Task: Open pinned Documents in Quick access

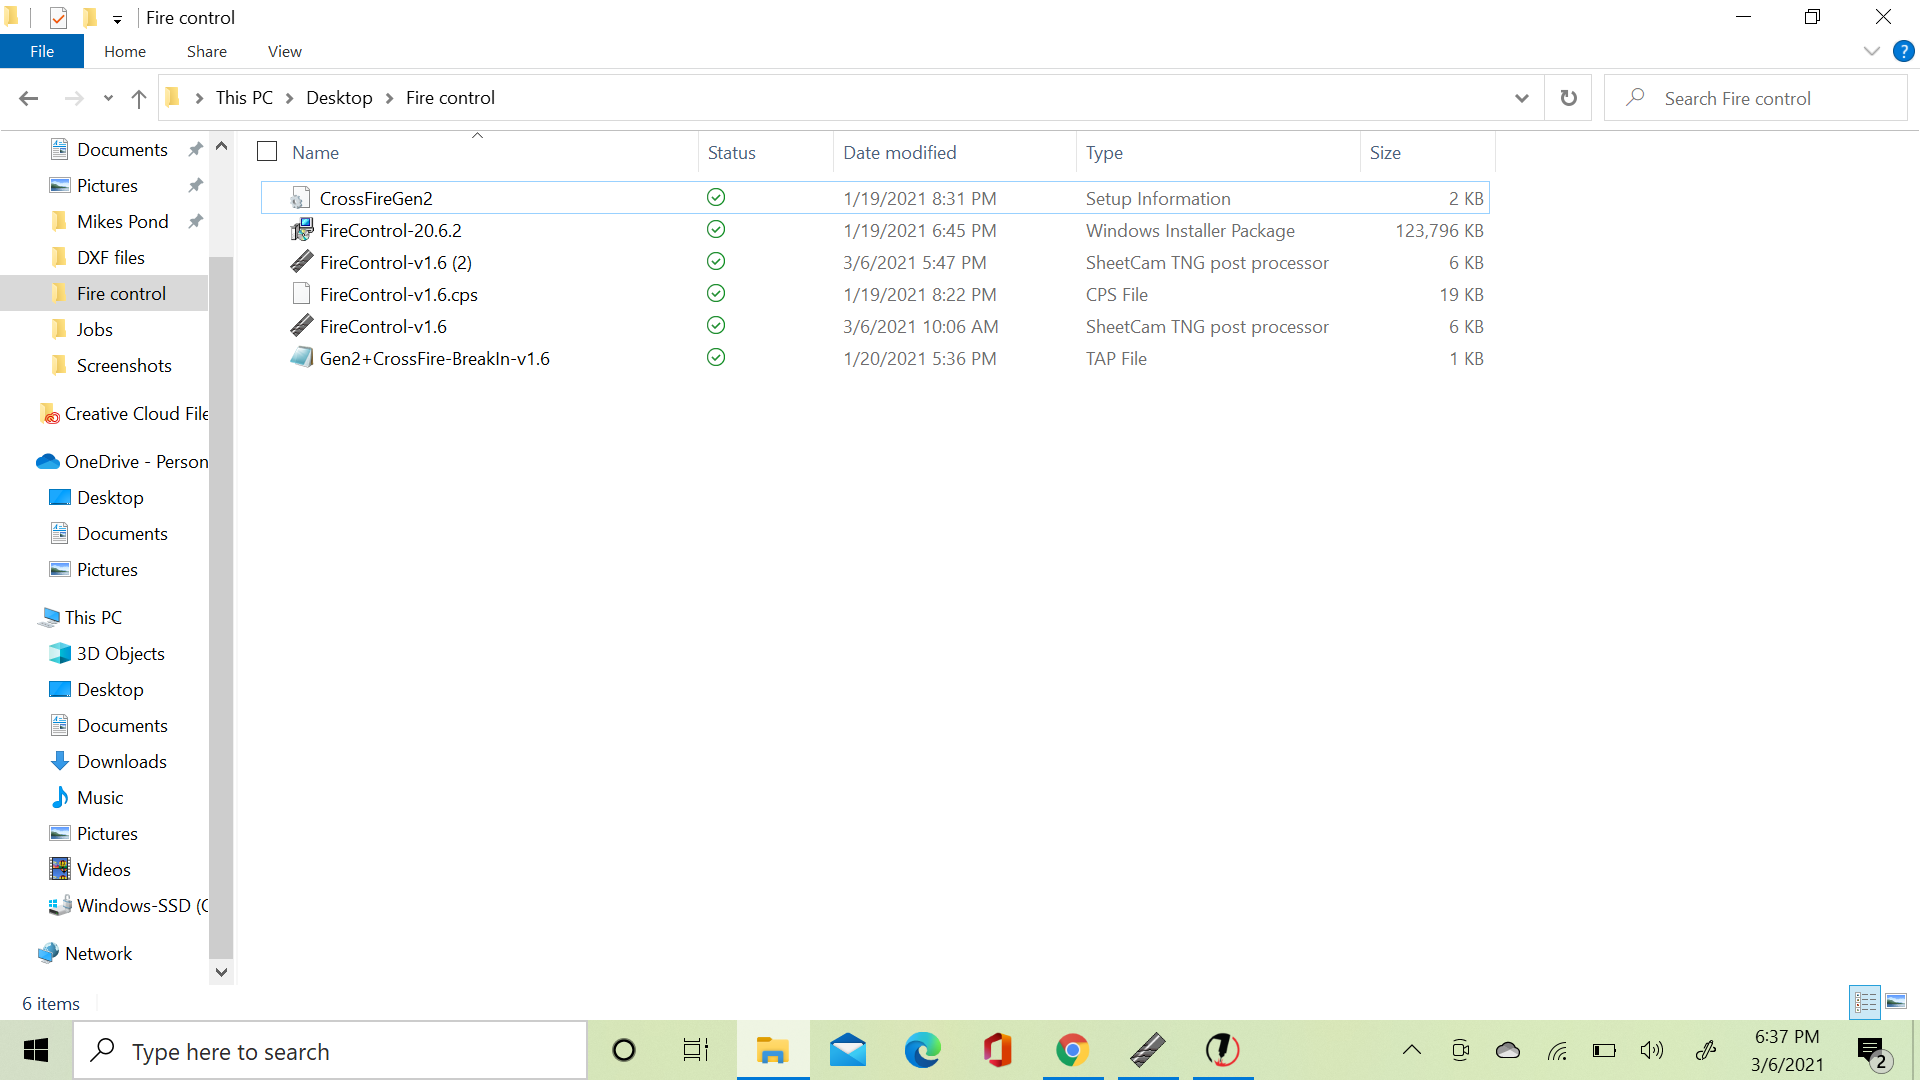Action: click(122, 149)
